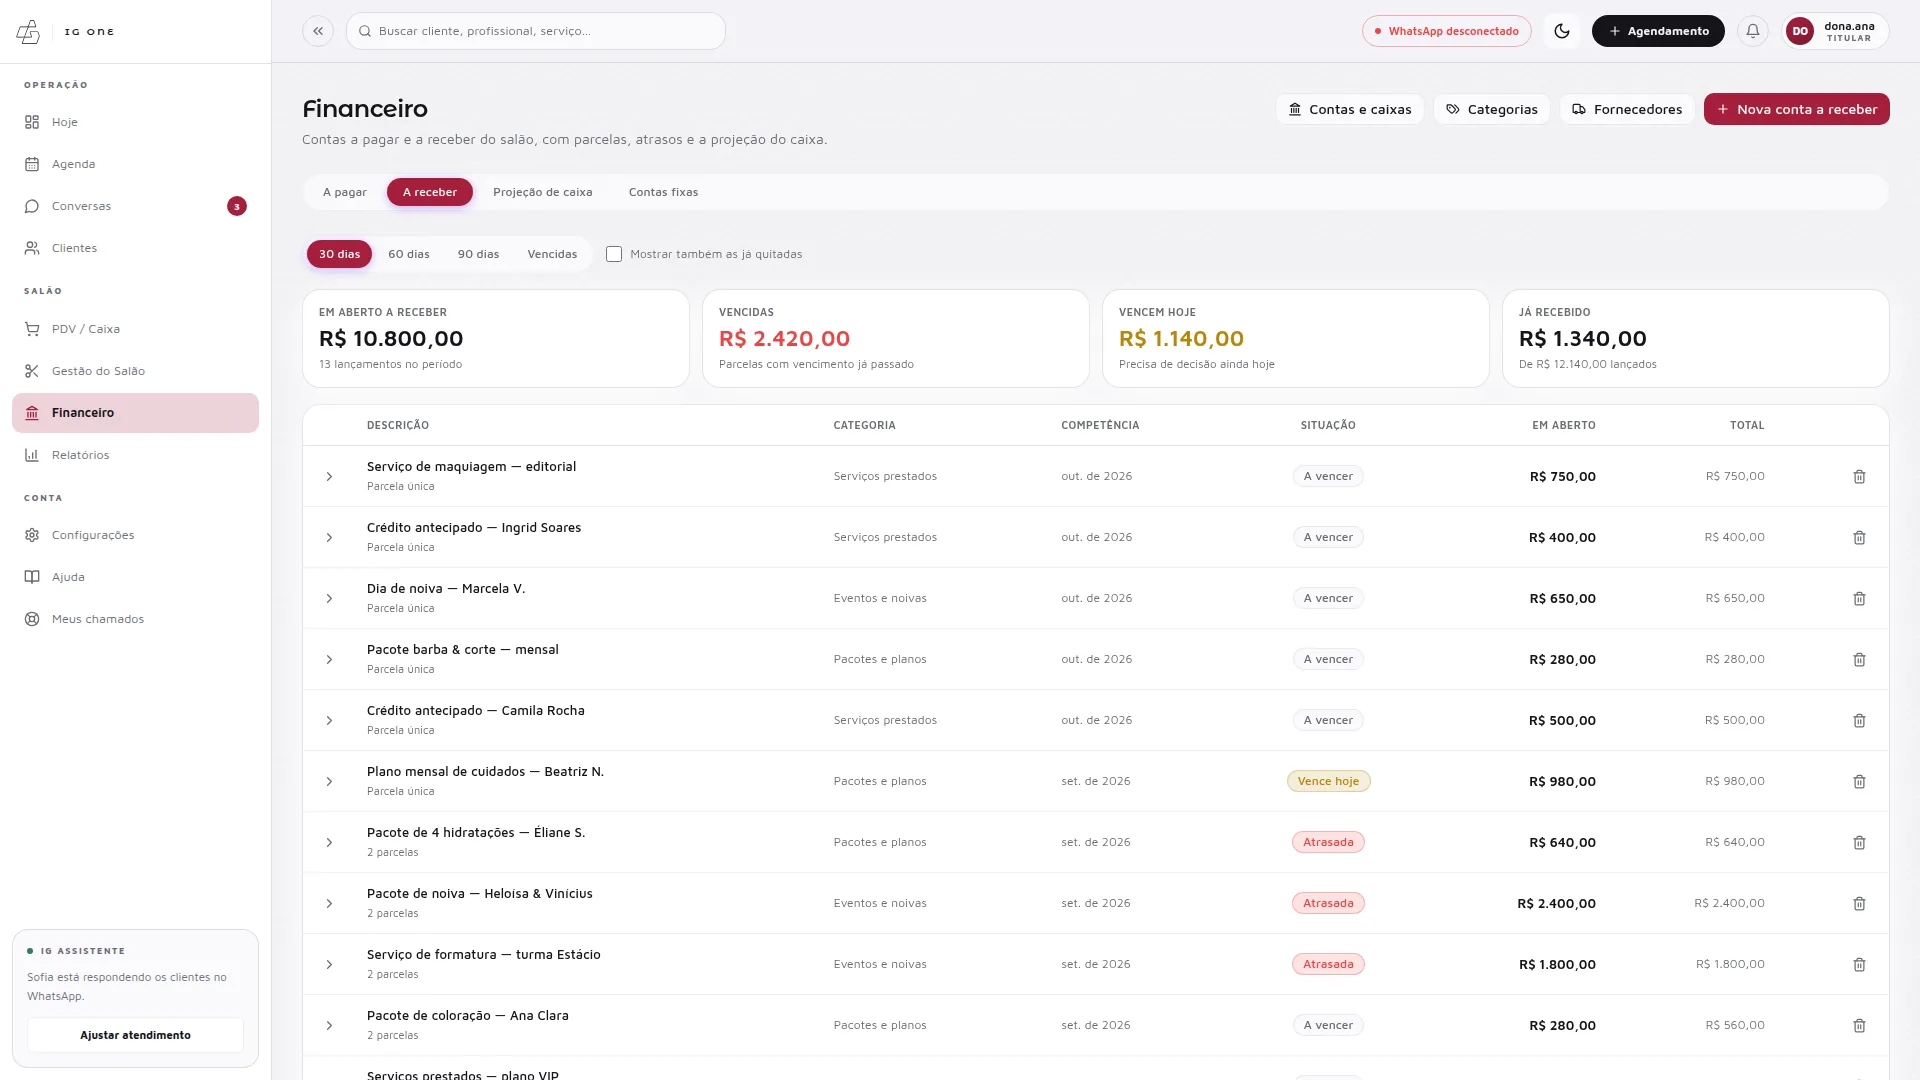The image size is (1920, 1080).
Task: Delete Pacote de noiva — Heloisa & Vinicius entry
Action: (1859, 904)
